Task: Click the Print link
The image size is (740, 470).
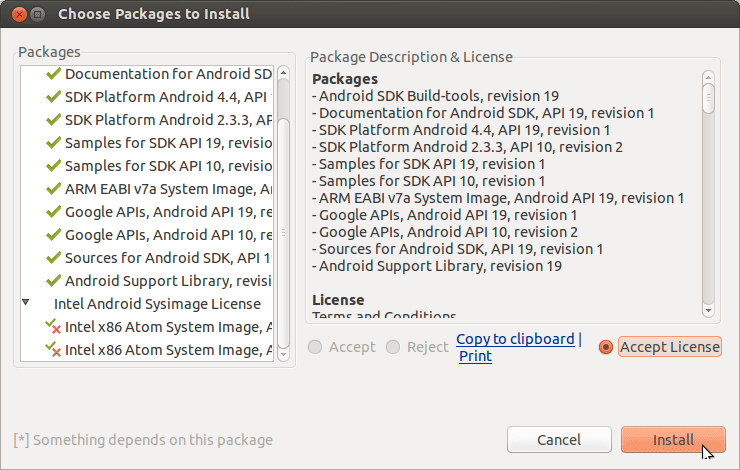Action: [475, 356]
